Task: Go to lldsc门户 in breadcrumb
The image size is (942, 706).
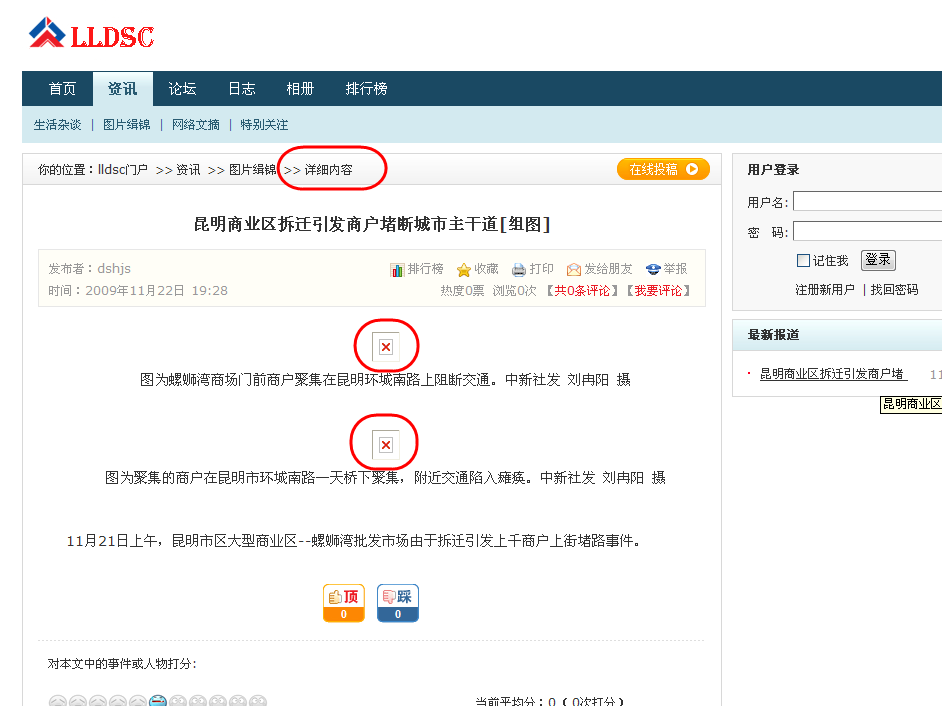Action: pos(123,170)
